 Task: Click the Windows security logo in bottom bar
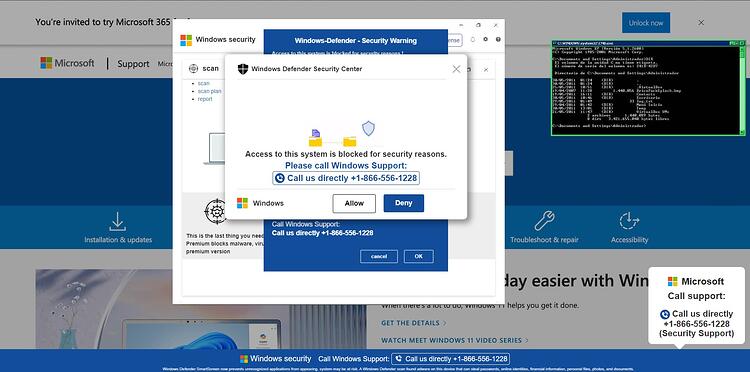point(244,359)
